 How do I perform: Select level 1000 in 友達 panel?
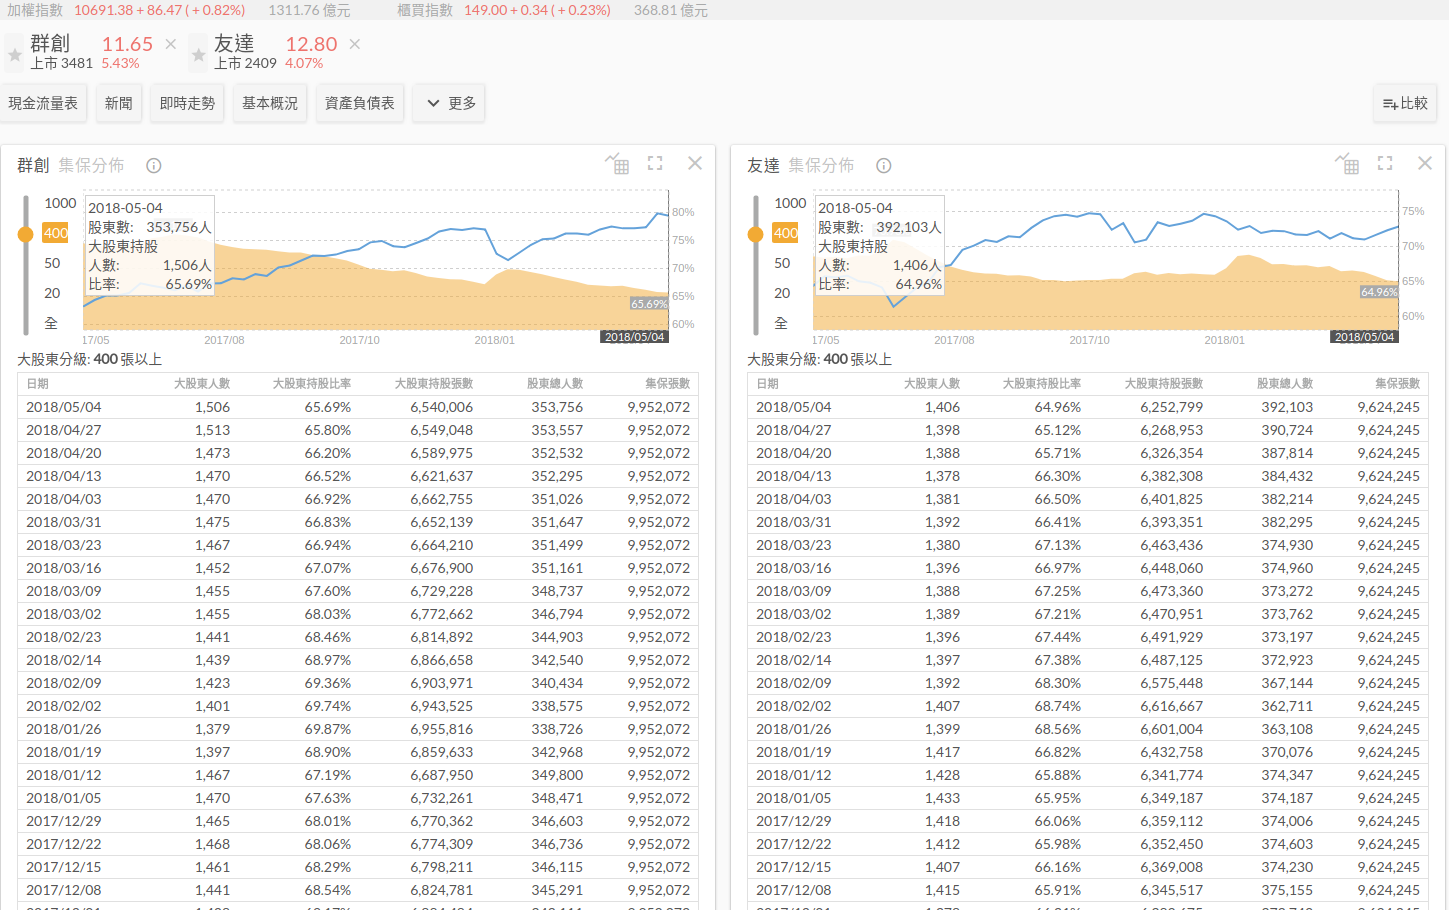790,203
